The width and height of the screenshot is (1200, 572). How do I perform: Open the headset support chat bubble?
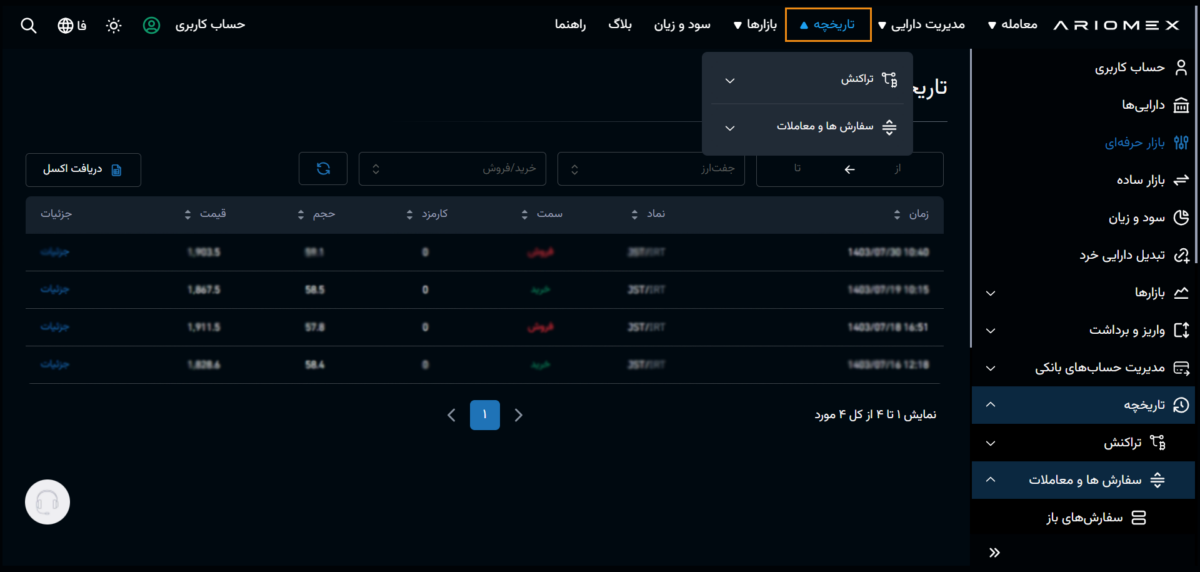47,502
